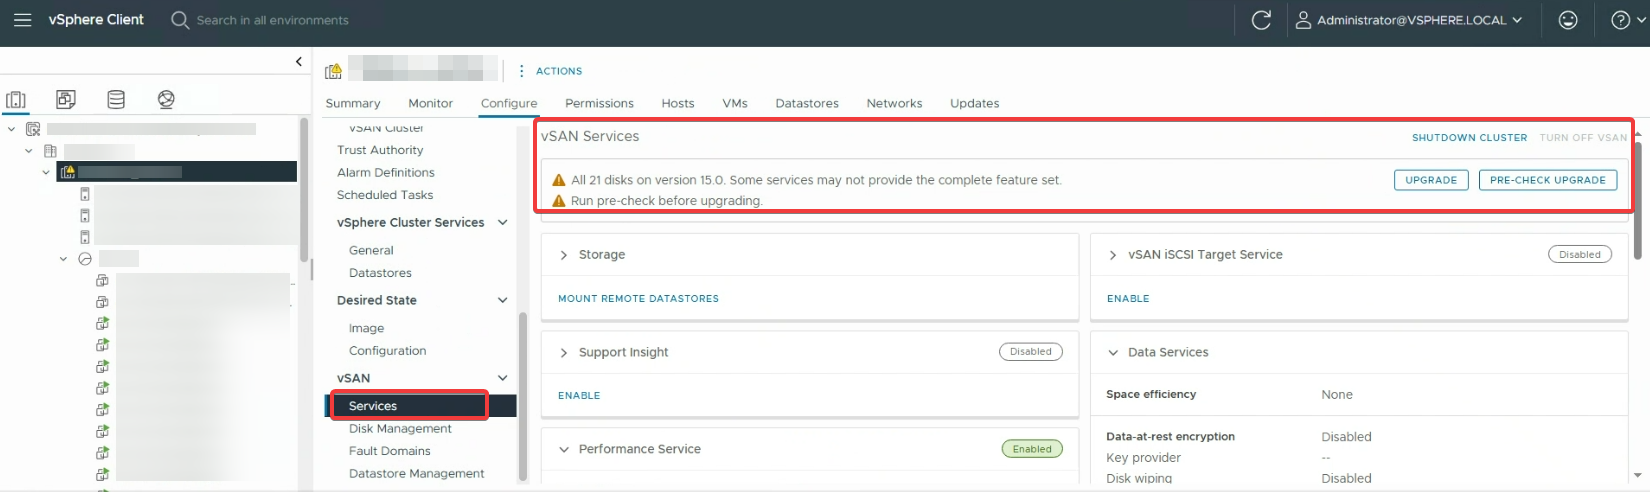1650x492 pixels.
Task: Expand the Storage card
Action: click(x=564, y=255)
